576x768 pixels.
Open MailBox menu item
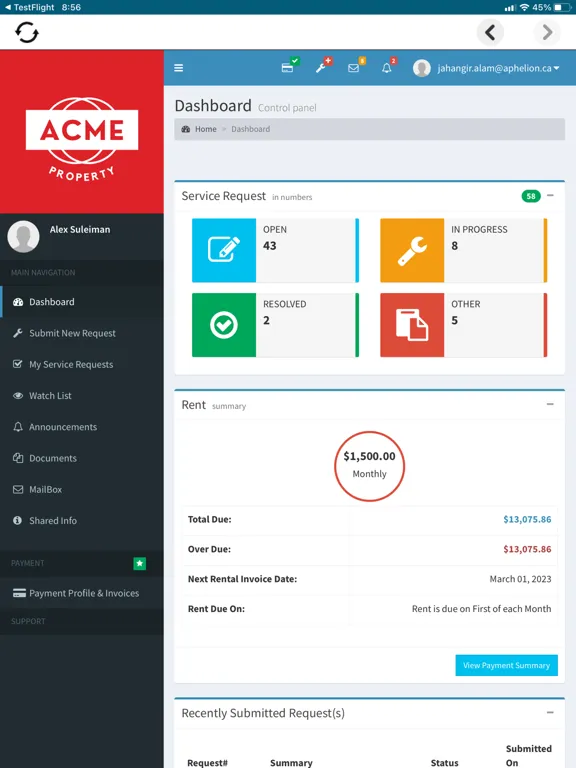point(82,490)
